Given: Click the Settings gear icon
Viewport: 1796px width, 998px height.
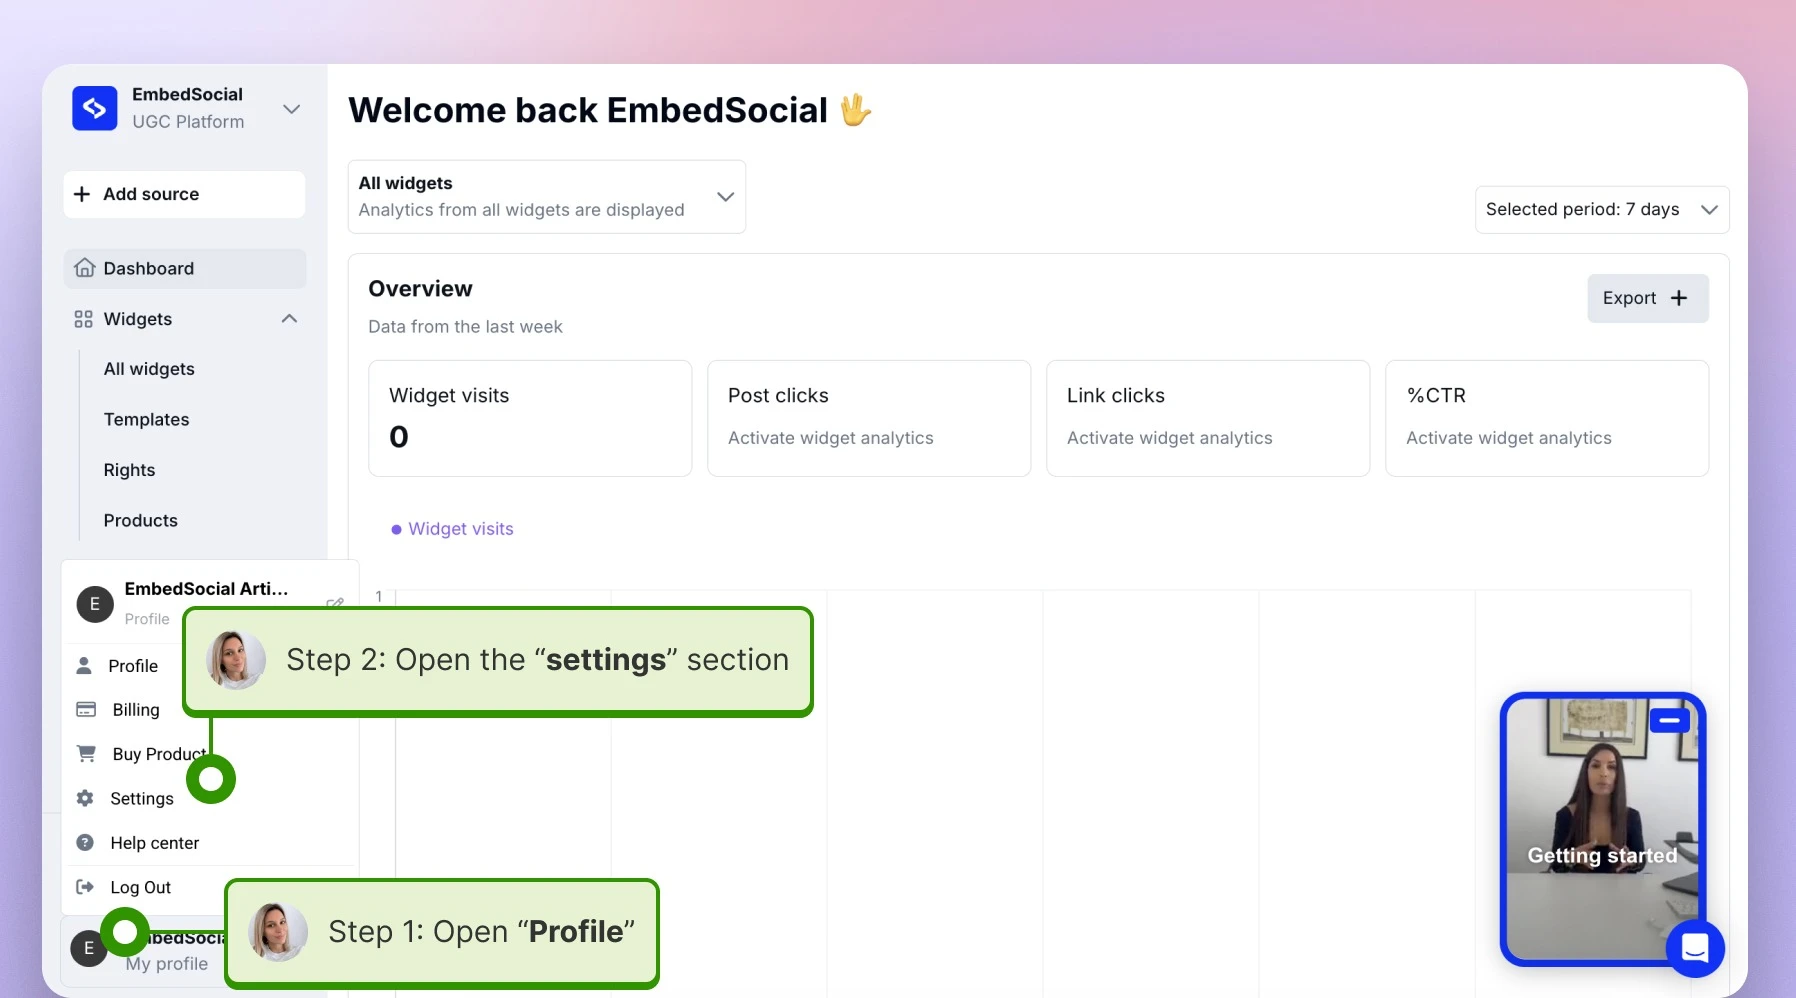Looking at the screenshot, I should (x=85, y=798).
